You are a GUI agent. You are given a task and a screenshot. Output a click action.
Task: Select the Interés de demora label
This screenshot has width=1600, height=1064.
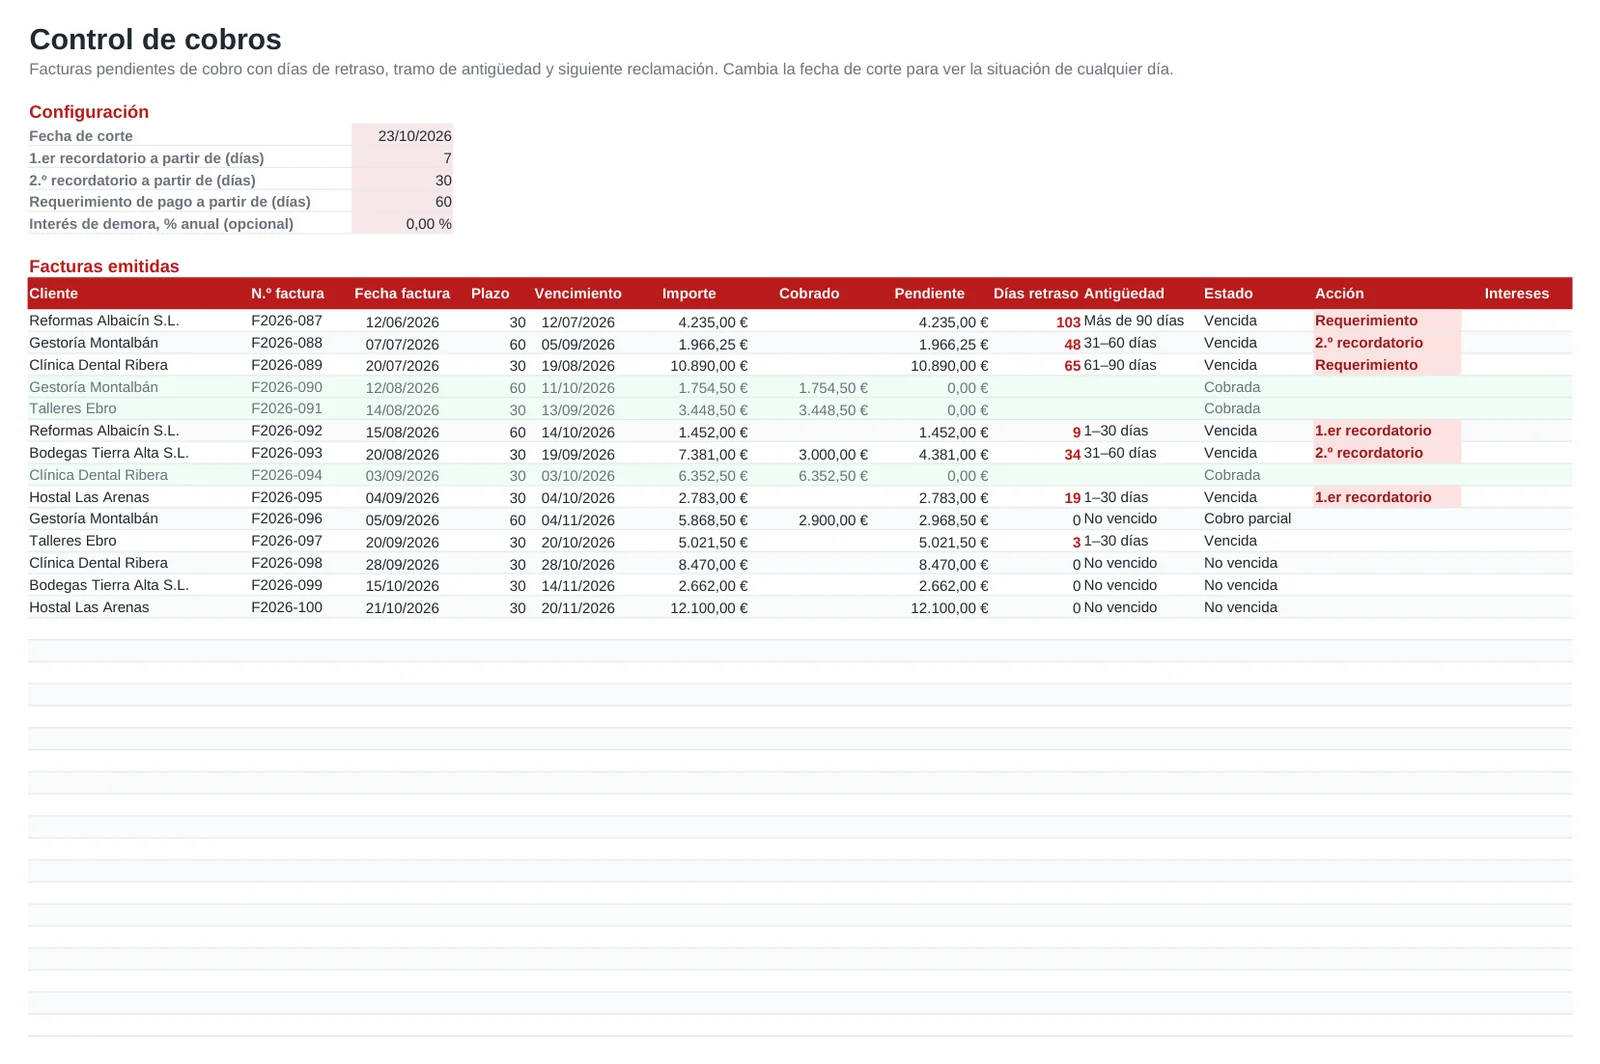click(161, 224)
